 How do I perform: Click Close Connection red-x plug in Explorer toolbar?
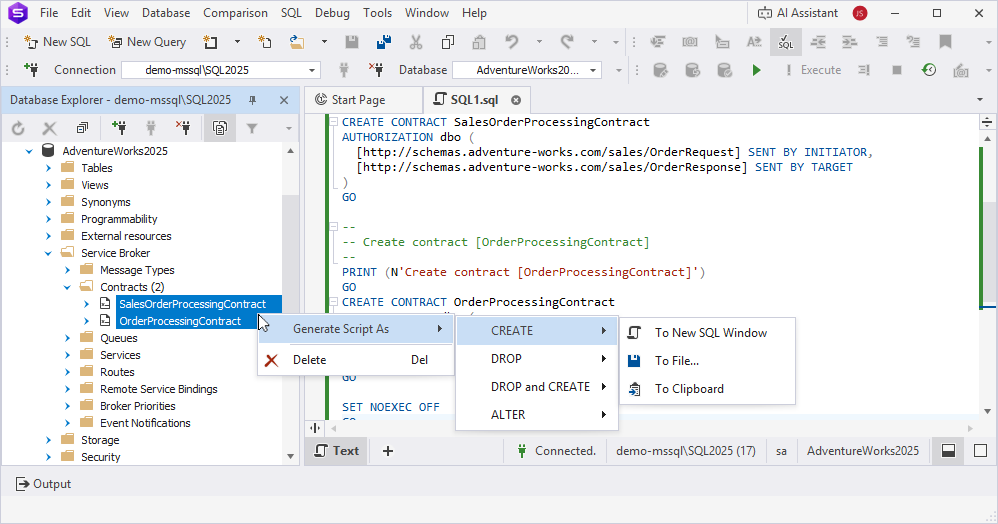coord(183,129)
